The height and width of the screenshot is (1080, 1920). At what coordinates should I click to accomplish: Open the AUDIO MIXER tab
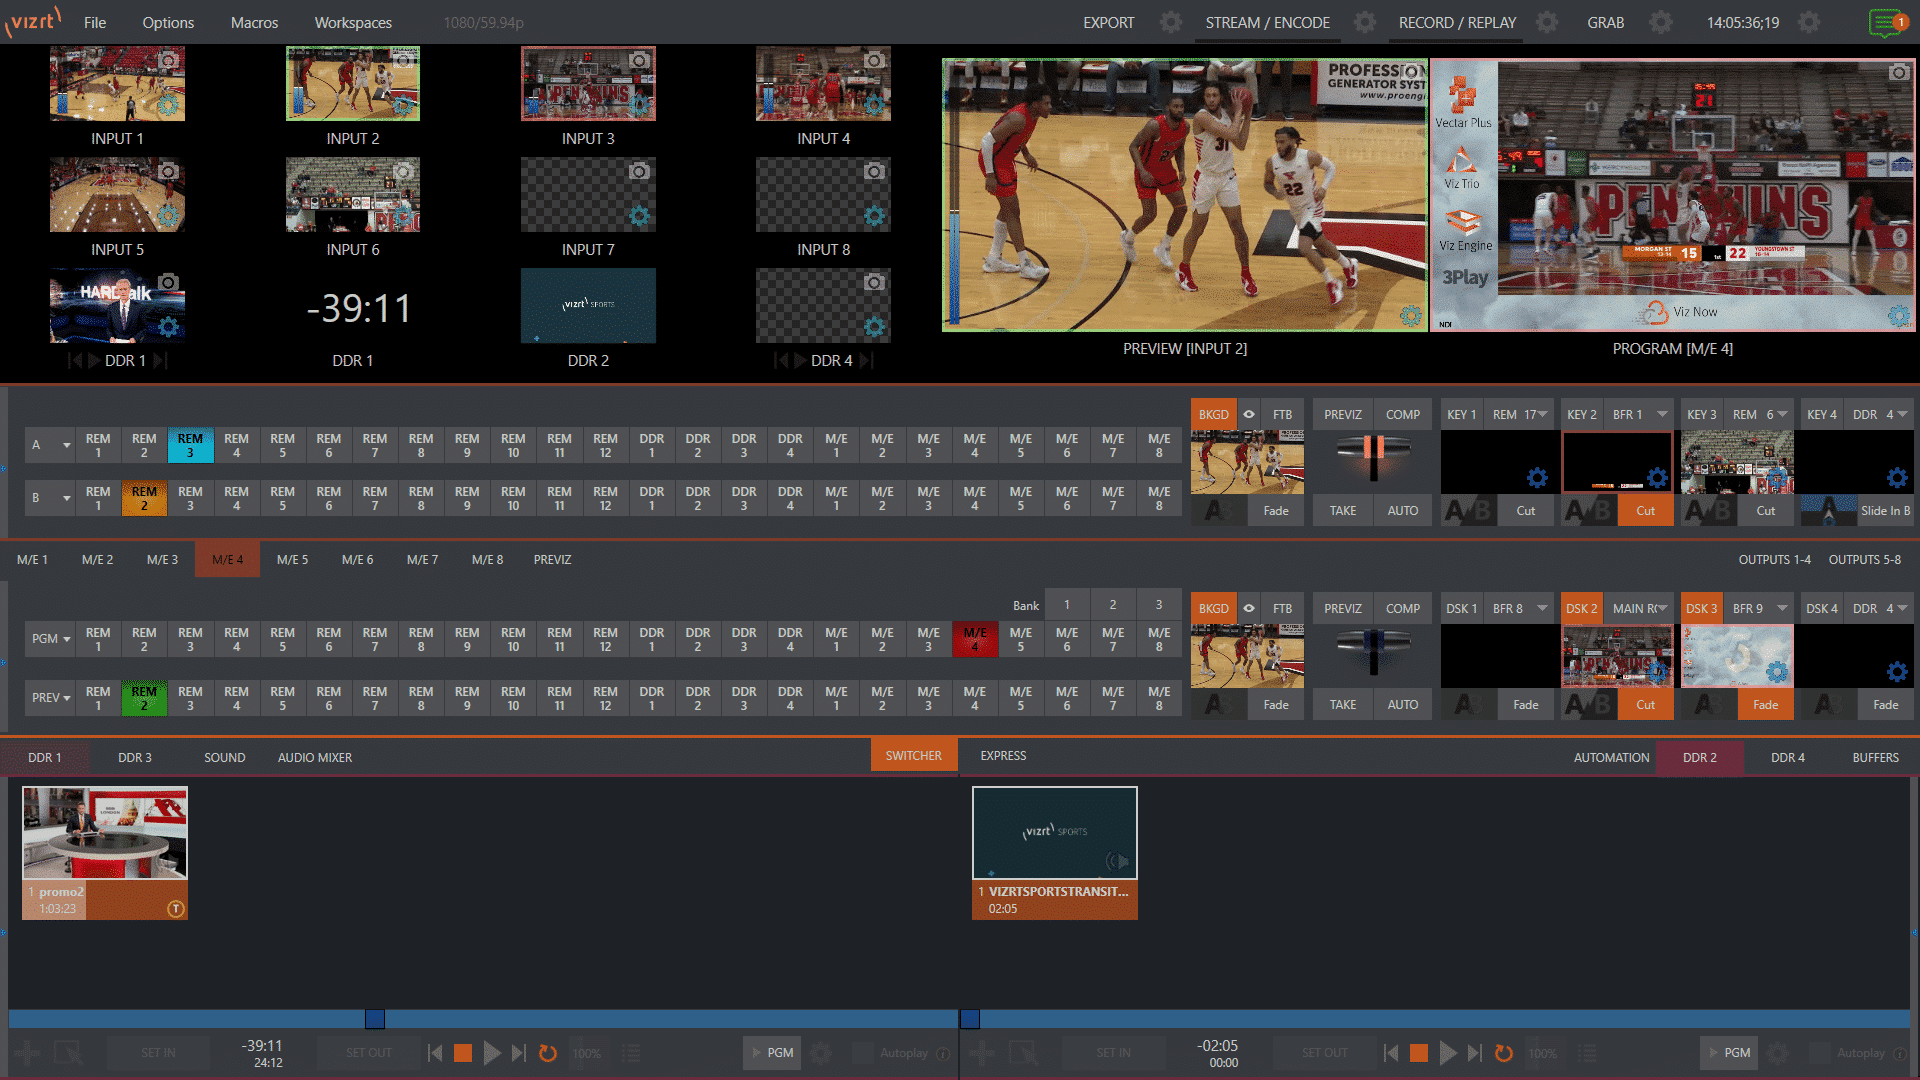314,756
